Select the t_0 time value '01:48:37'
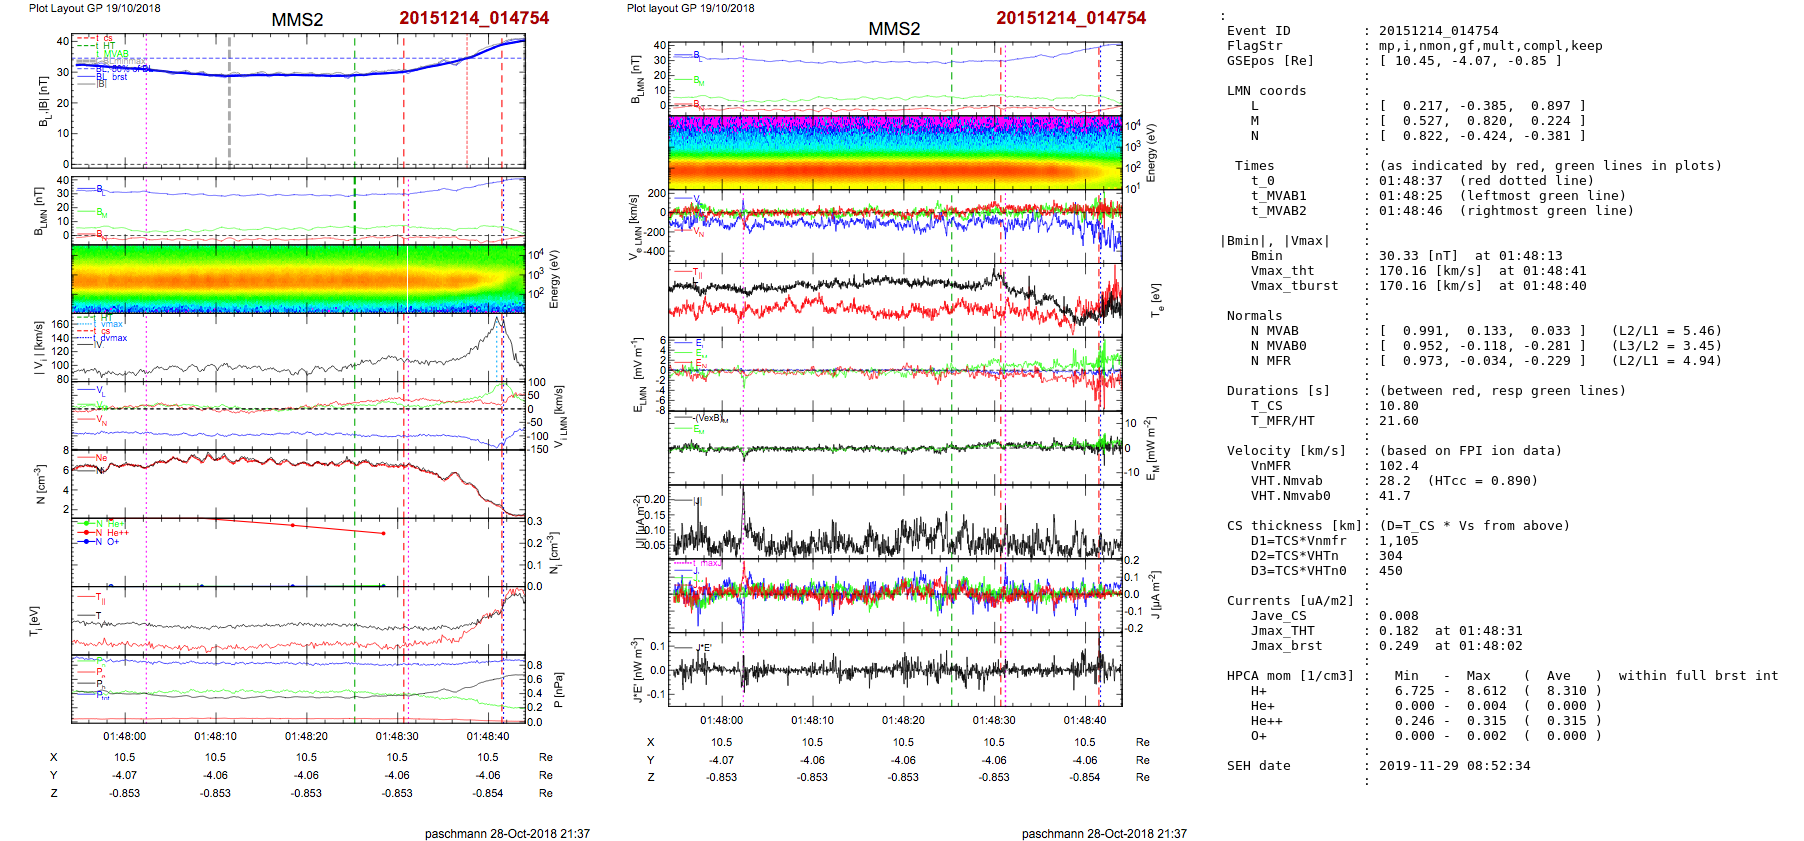The image size is (1804, 841). 1411,181
